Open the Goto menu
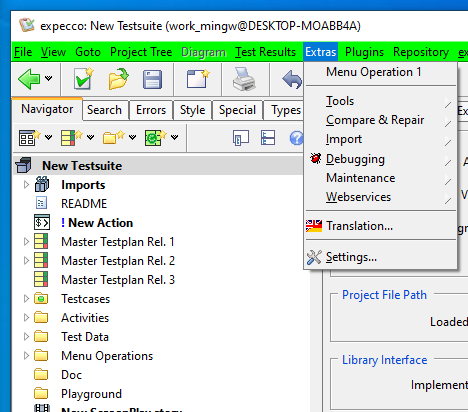 click(88, 52)
